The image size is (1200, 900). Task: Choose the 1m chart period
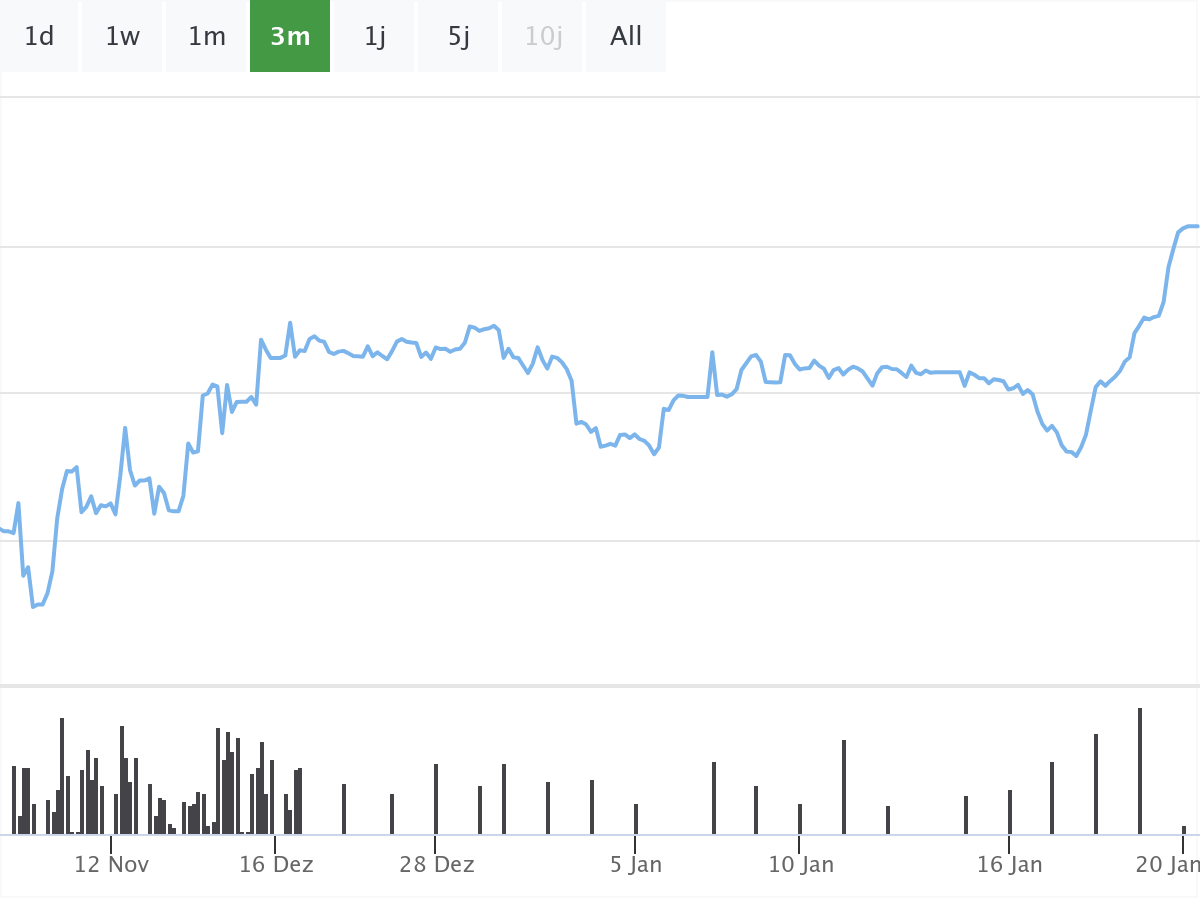(x=207, y=37)
